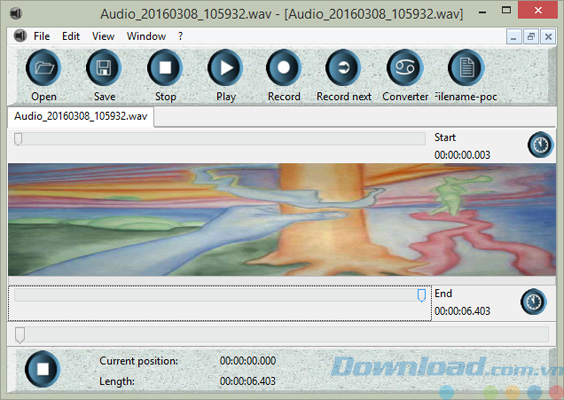Play the audio with Play icon
The width and height of the screenshot is (564, 400).
[225, 68]
